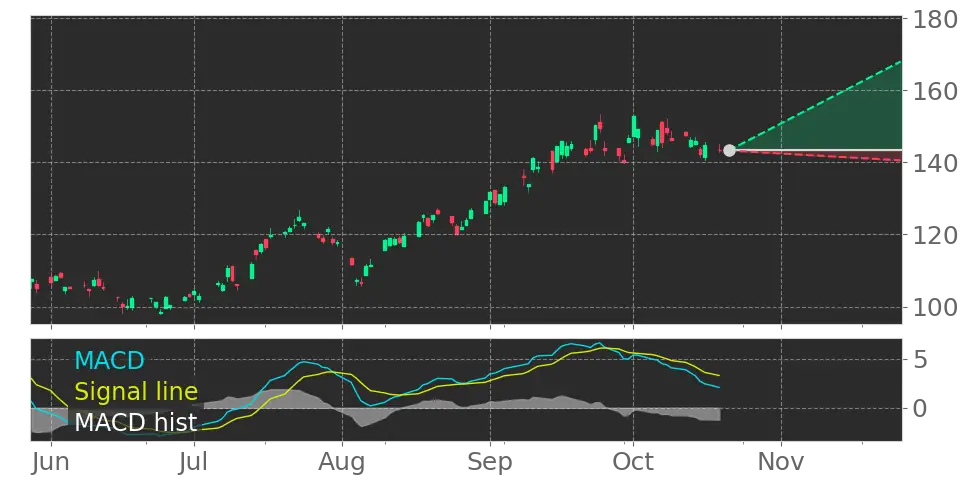Click the Jun month label on axis

(x=51, y=462)
